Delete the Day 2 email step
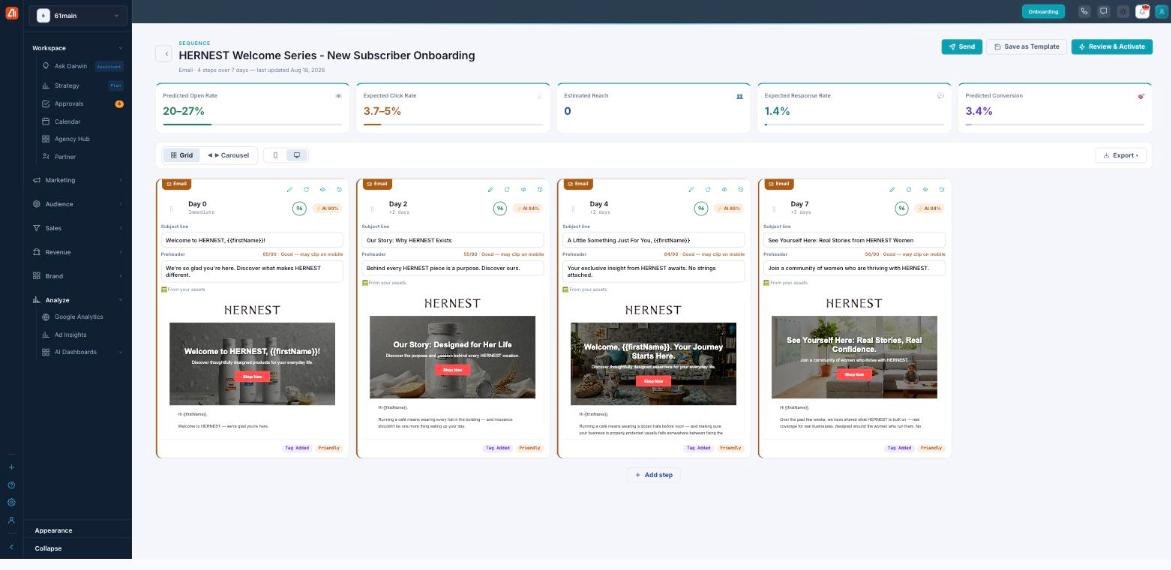 540,190
